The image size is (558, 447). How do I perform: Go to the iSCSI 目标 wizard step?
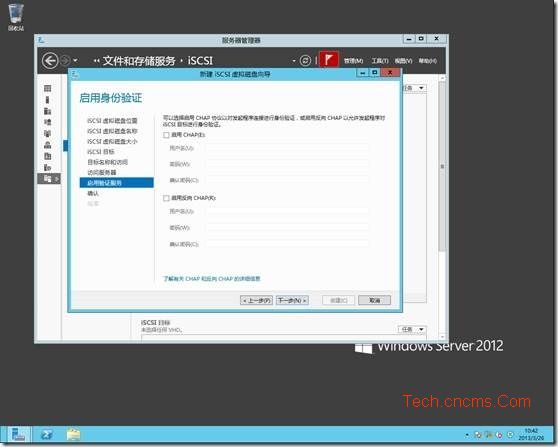tap(101, 152)
